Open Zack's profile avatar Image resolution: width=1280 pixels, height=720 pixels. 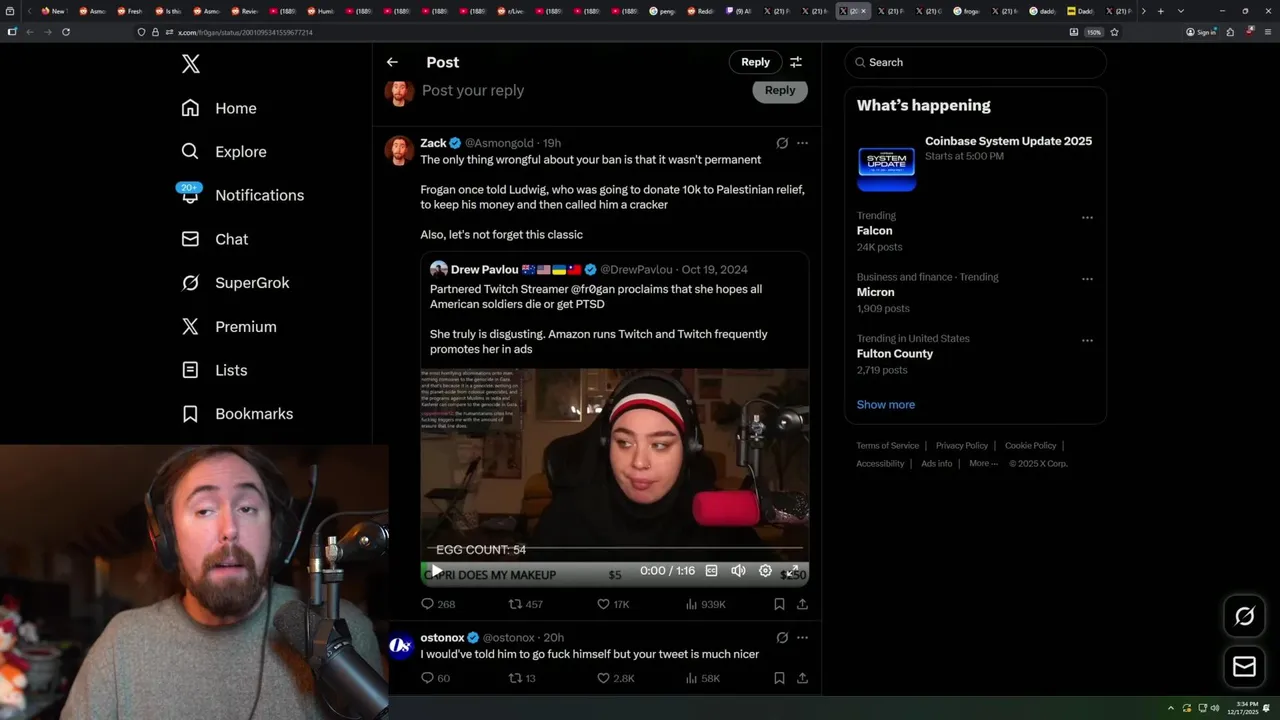click(x=399, y=150)
